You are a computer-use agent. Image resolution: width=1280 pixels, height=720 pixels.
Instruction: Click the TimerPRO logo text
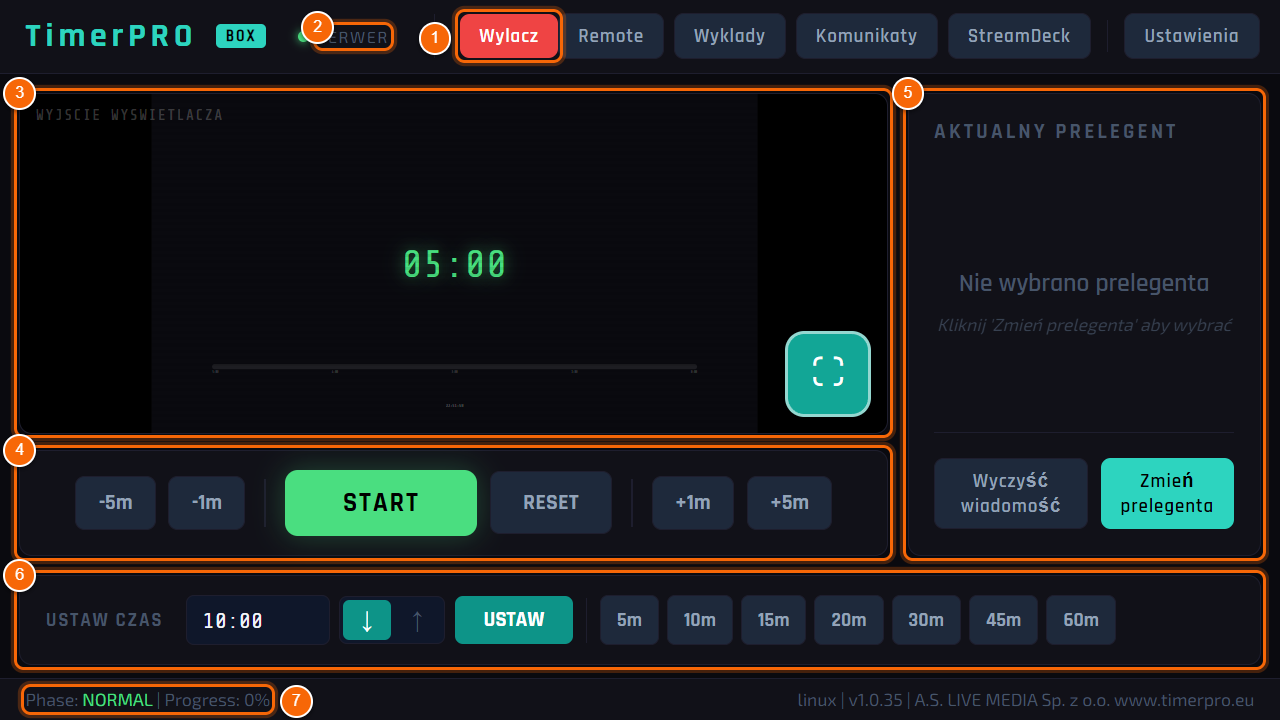tap(109, 36)
